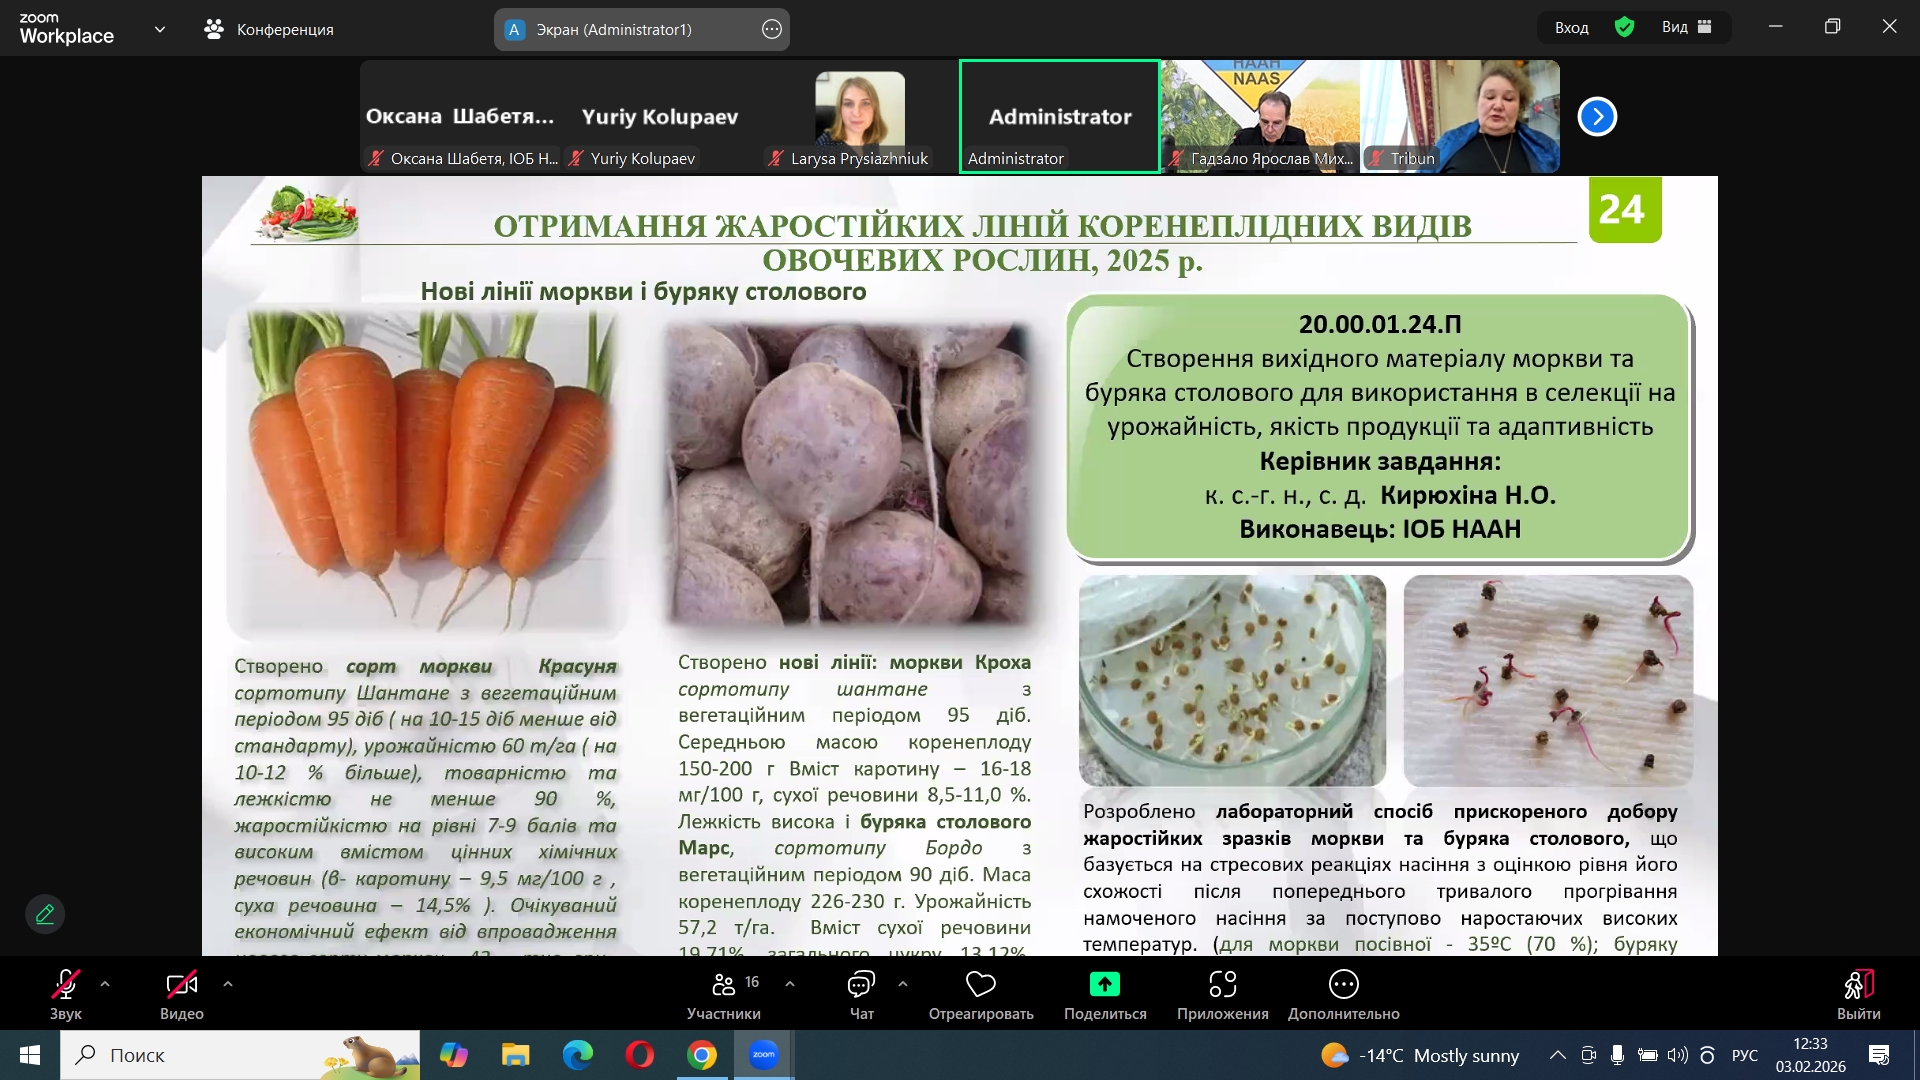The width and height of the screenshot is (1920, 1080).
Task: Click the Выйти leave meeting icon
Action: [1858, 985]
